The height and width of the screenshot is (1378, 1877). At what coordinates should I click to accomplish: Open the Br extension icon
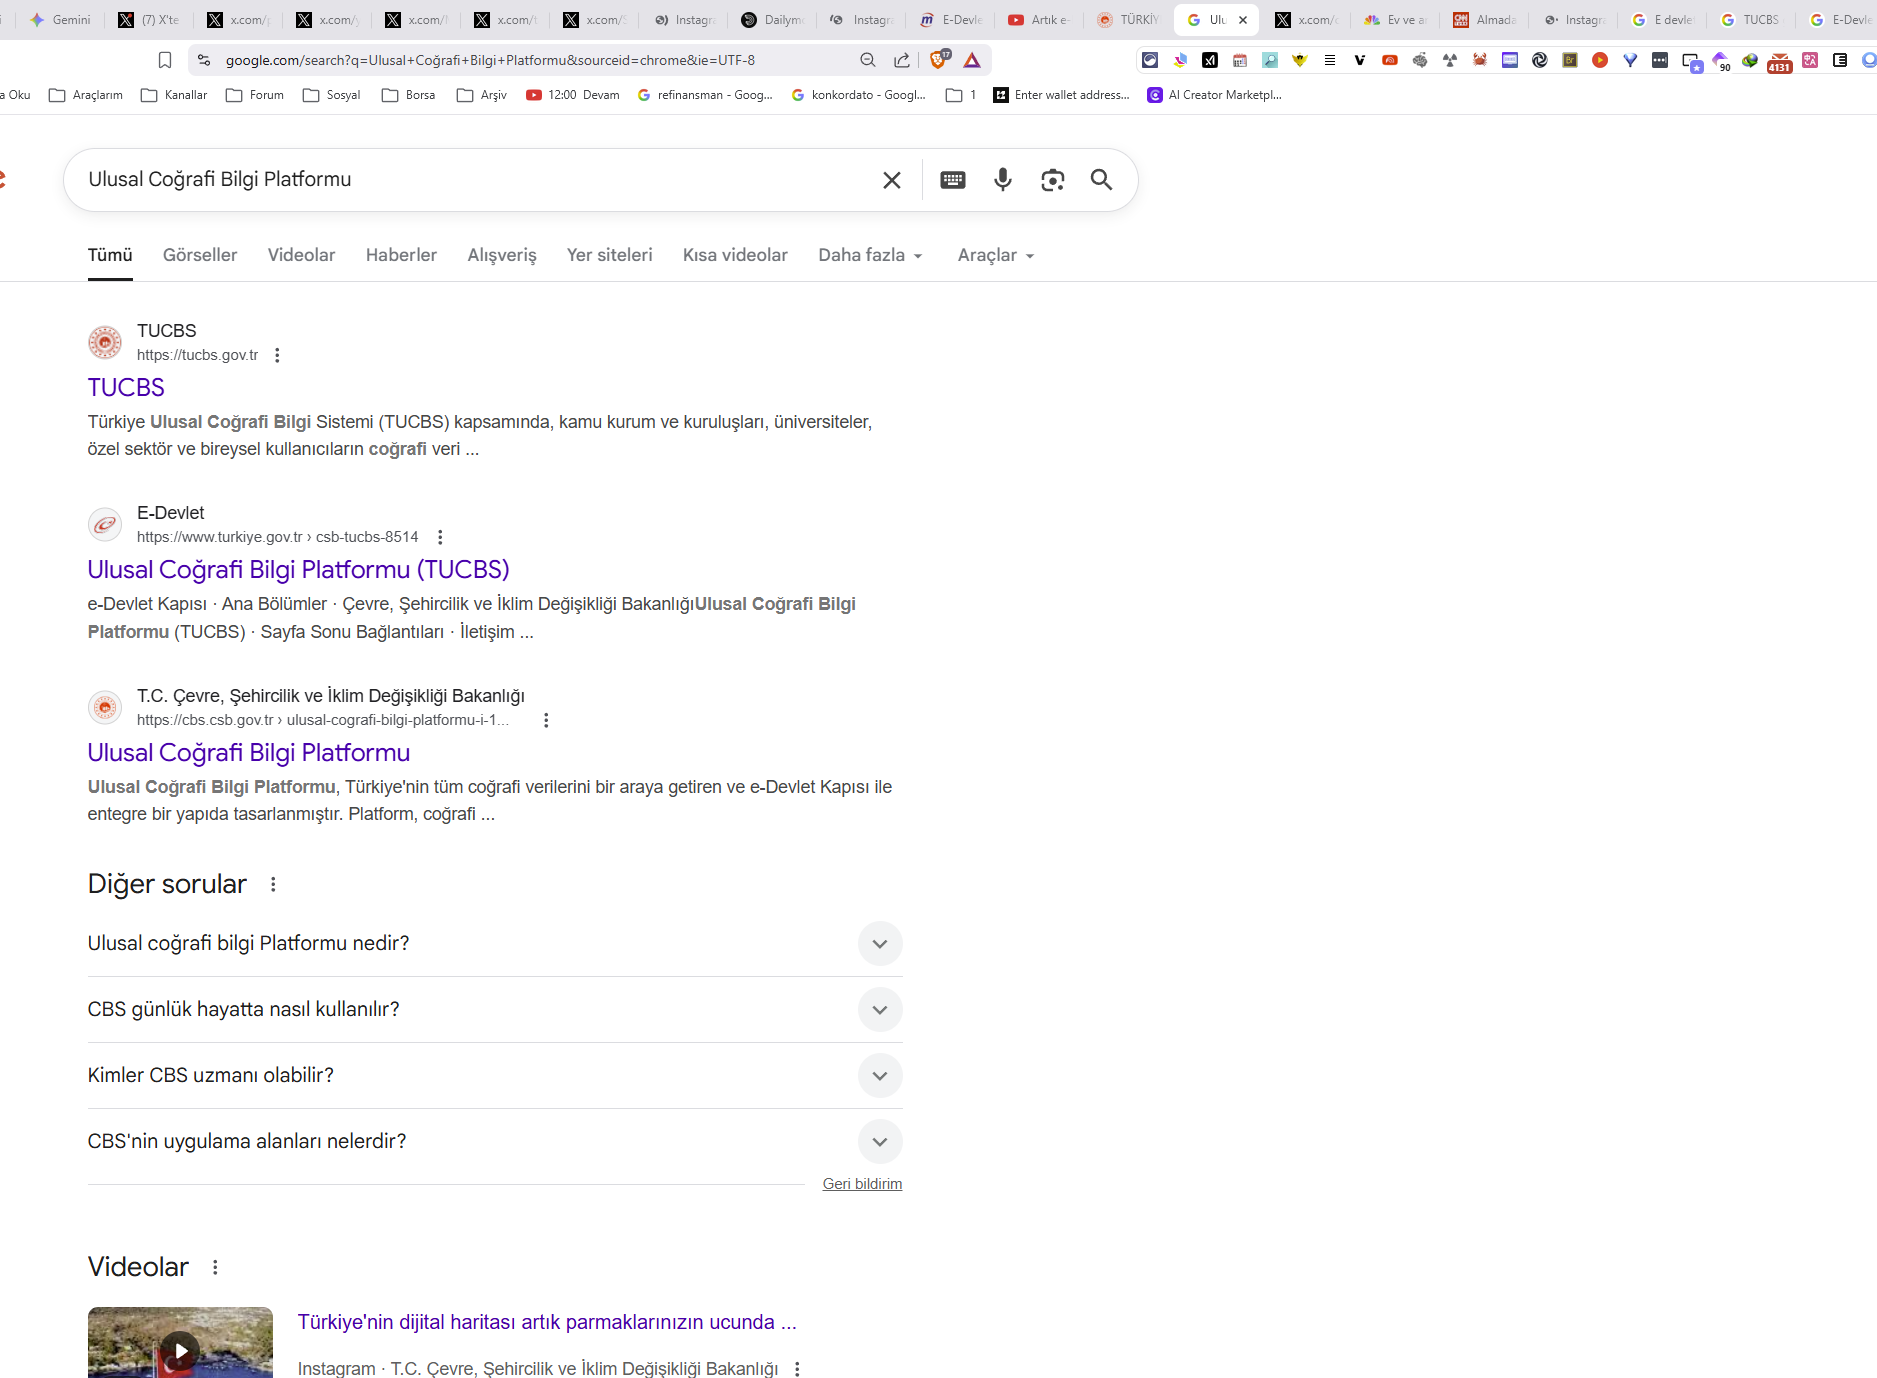[1570, 60]
